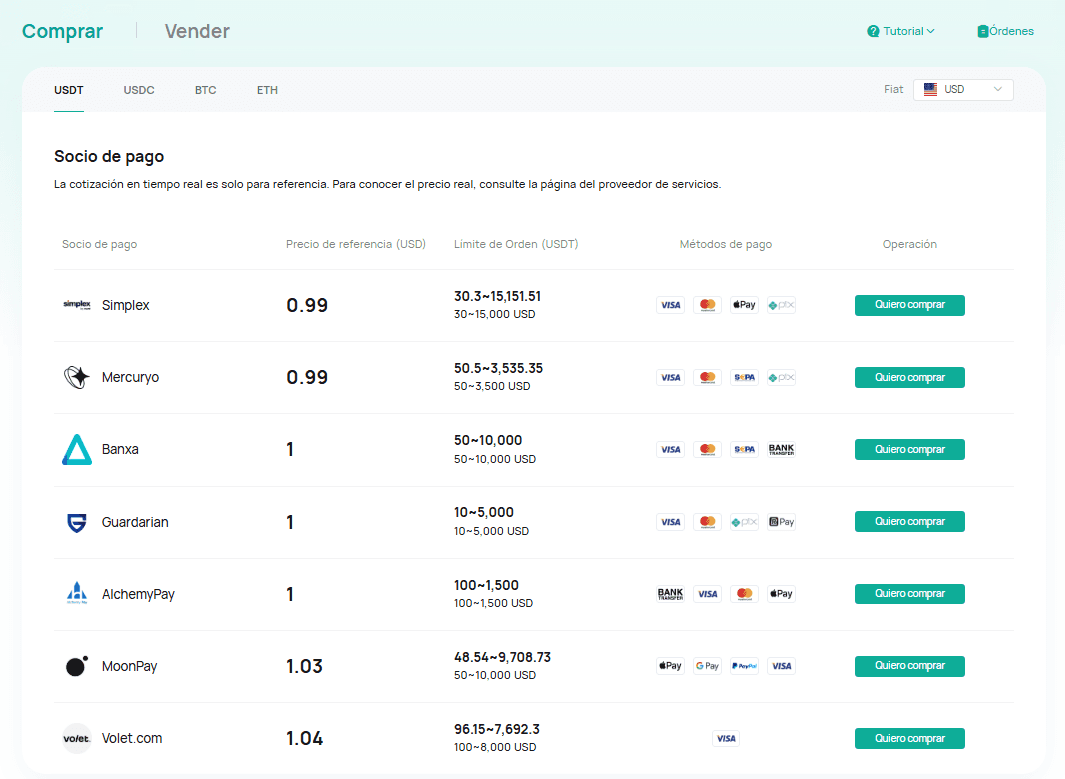This screenshot has width=1065, height=779.
Task: Click the limit 30.3~15,151.51
Action: 497,296
